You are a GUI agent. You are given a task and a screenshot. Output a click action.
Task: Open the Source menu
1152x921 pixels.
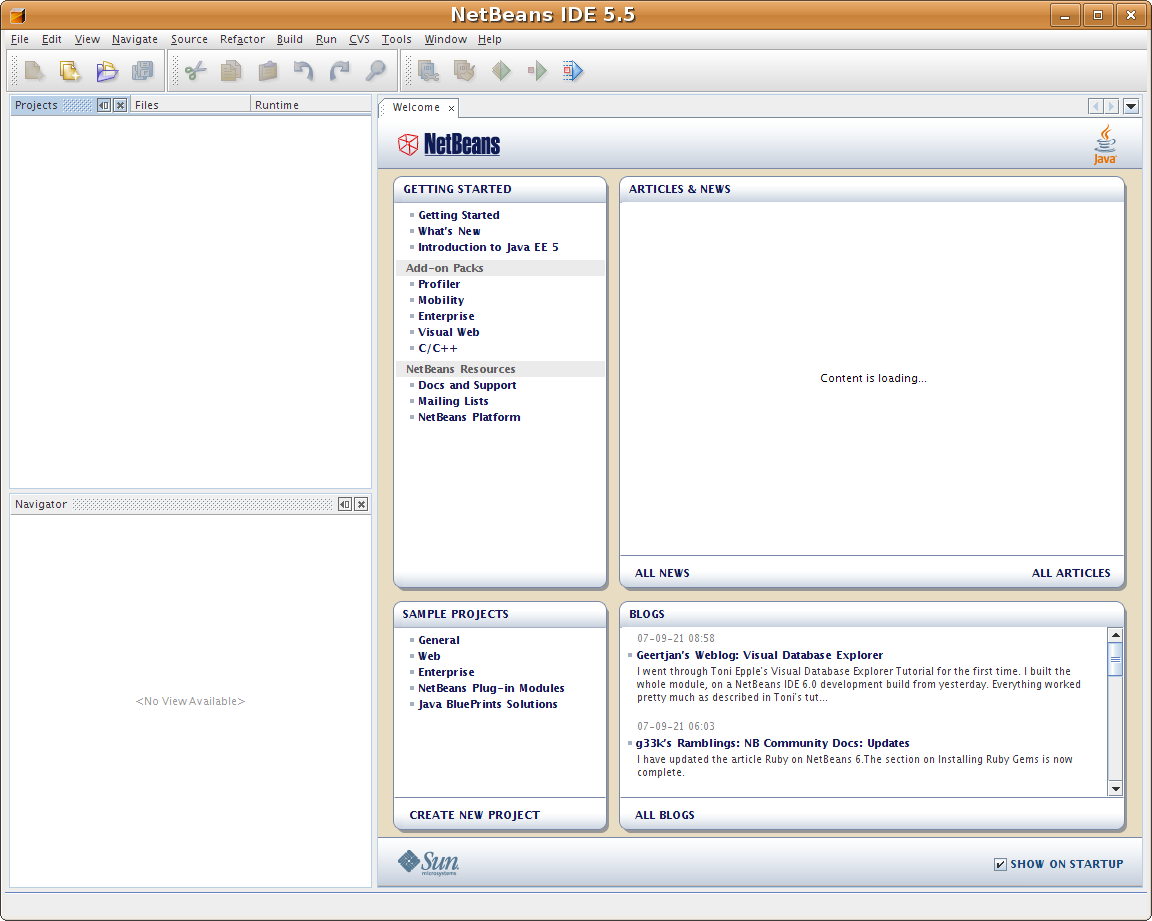(189, 39)
